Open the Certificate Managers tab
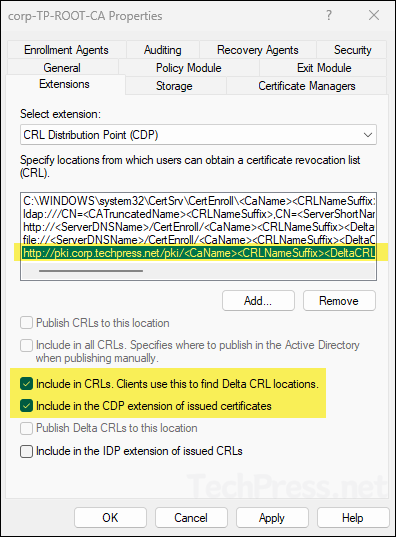Viewport: 396px width, 537px height. point(307,86)
